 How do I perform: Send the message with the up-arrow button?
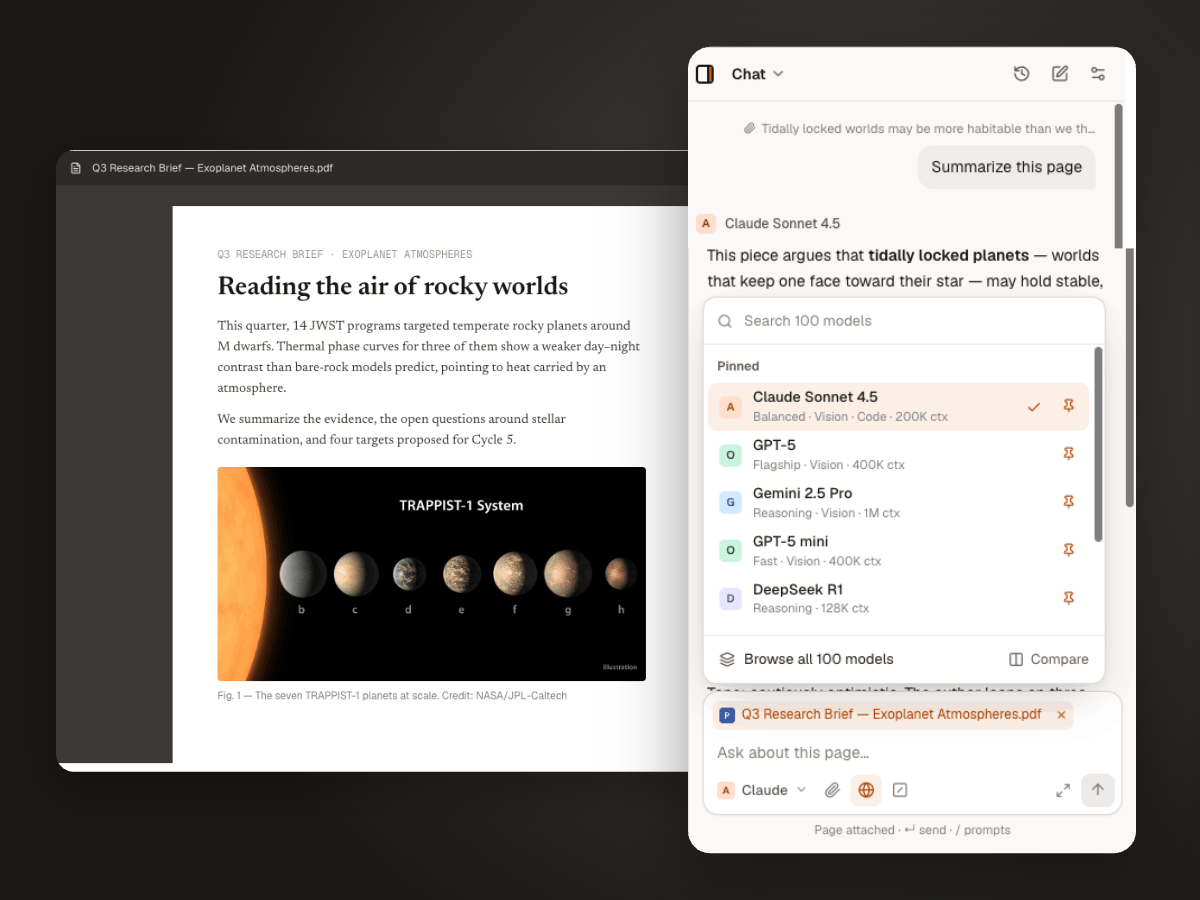[x=1098, y=790]
